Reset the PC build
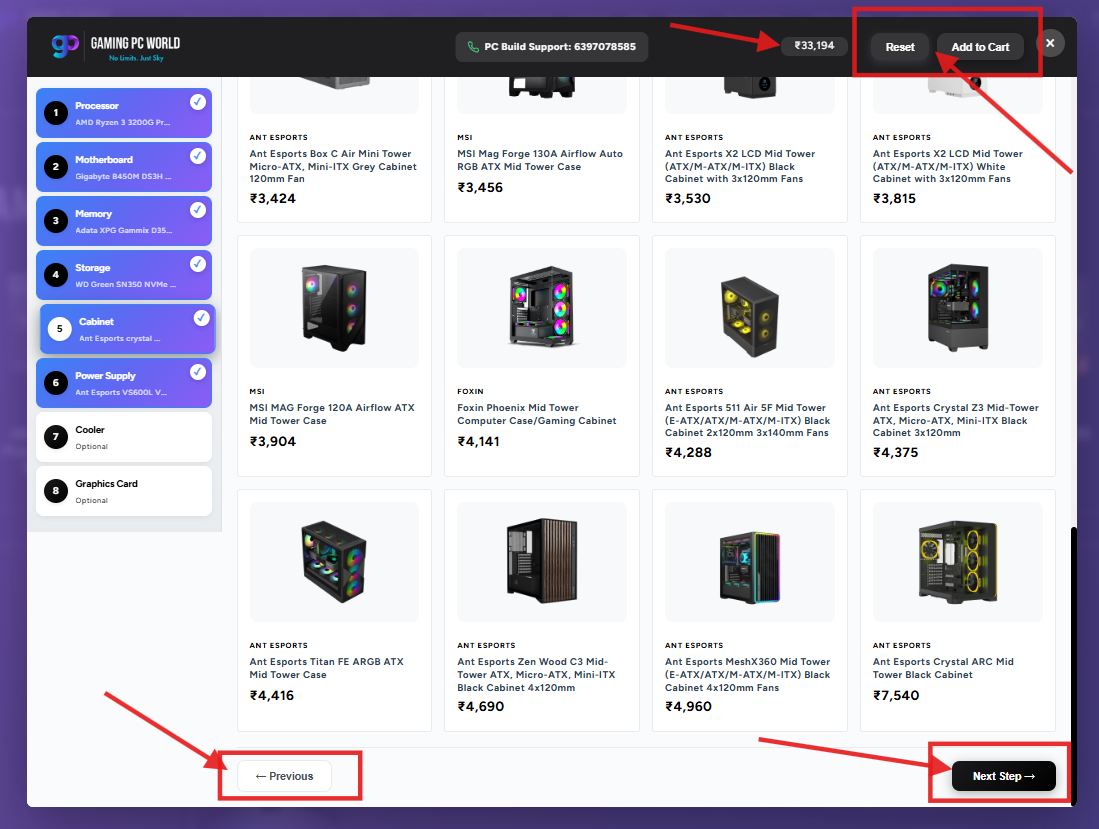This screenshot has height=829, width=1099. pyautogui.click(x=900, y=47)
